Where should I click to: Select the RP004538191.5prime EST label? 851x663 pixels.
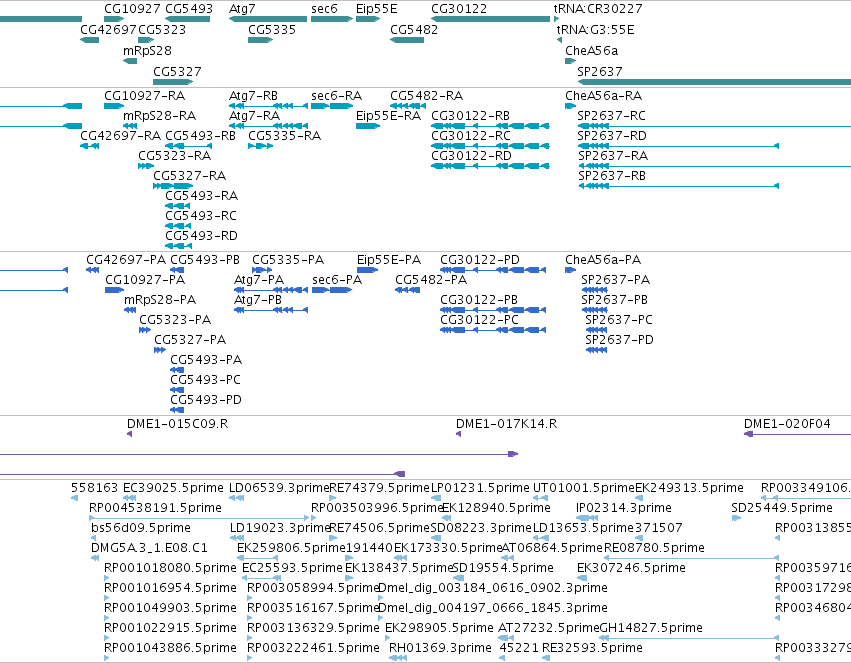pyautogui.click(x=155, y=508)
